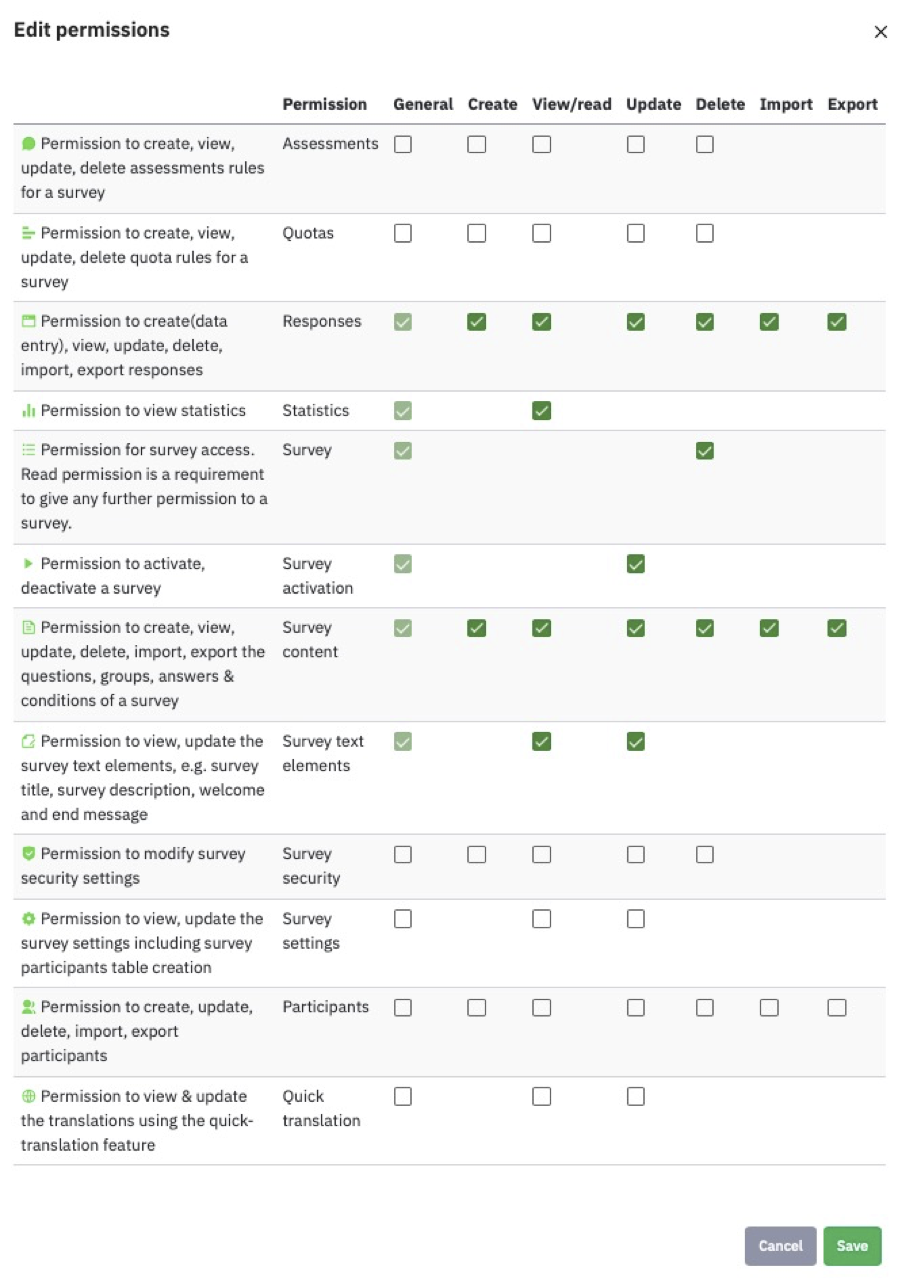Check Update permission for Quick translation

[636, 1096]
